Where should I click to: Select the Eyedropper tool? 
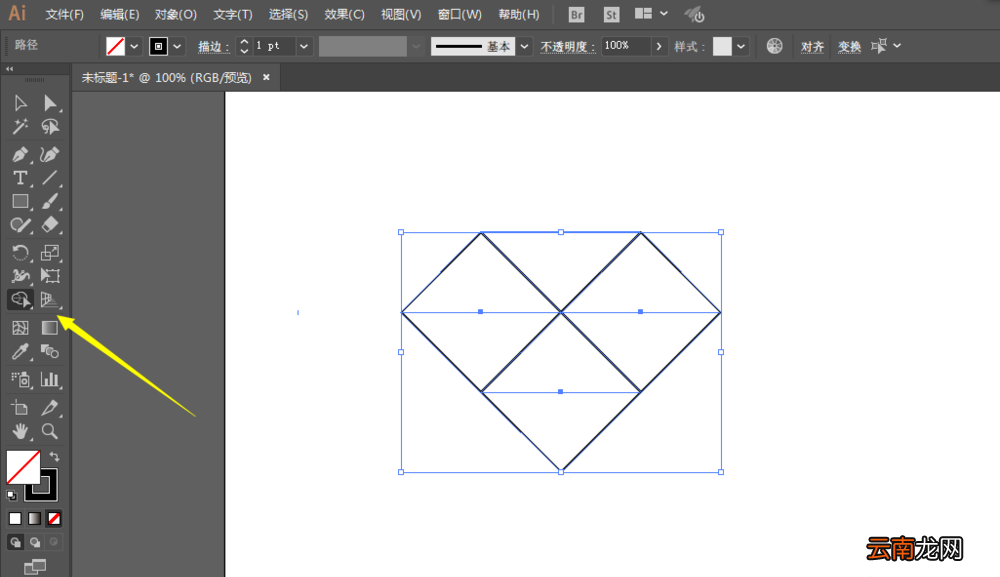pos(20,351)
